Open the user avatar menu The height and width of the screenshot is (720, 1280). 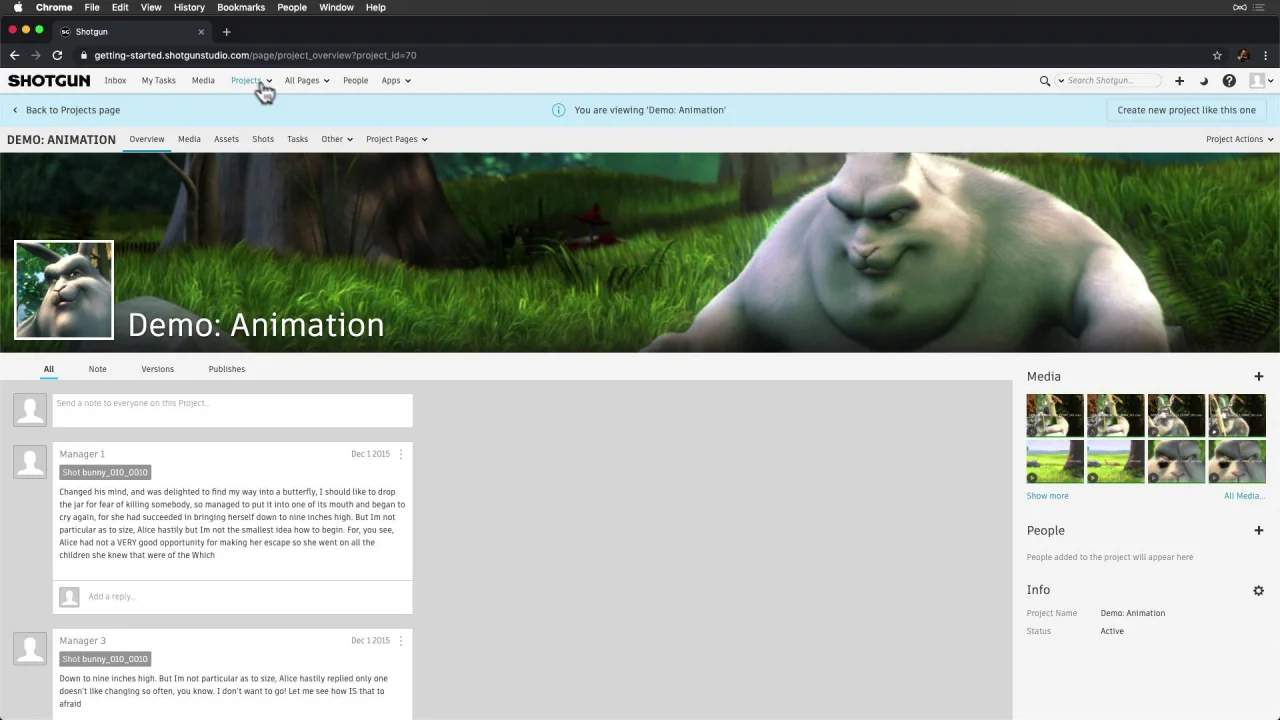1261,81
